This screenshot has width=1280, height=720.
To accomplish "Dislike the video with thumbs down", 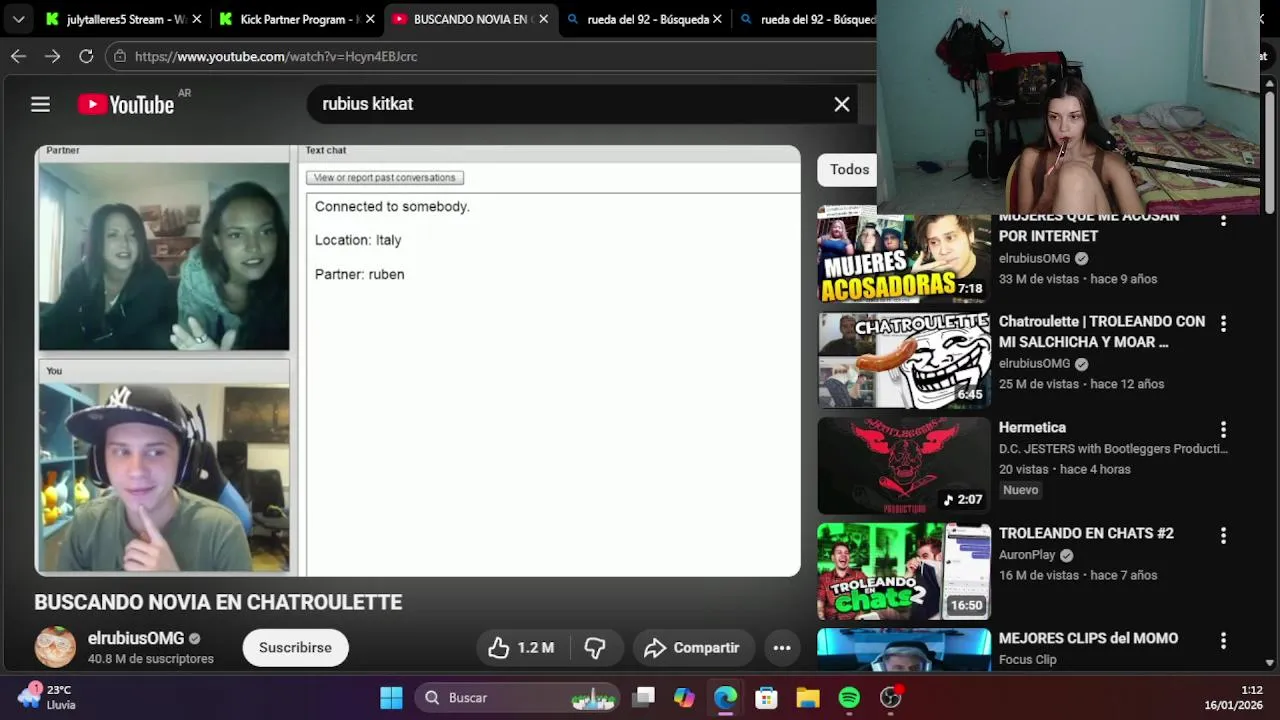I will (595, 648).
